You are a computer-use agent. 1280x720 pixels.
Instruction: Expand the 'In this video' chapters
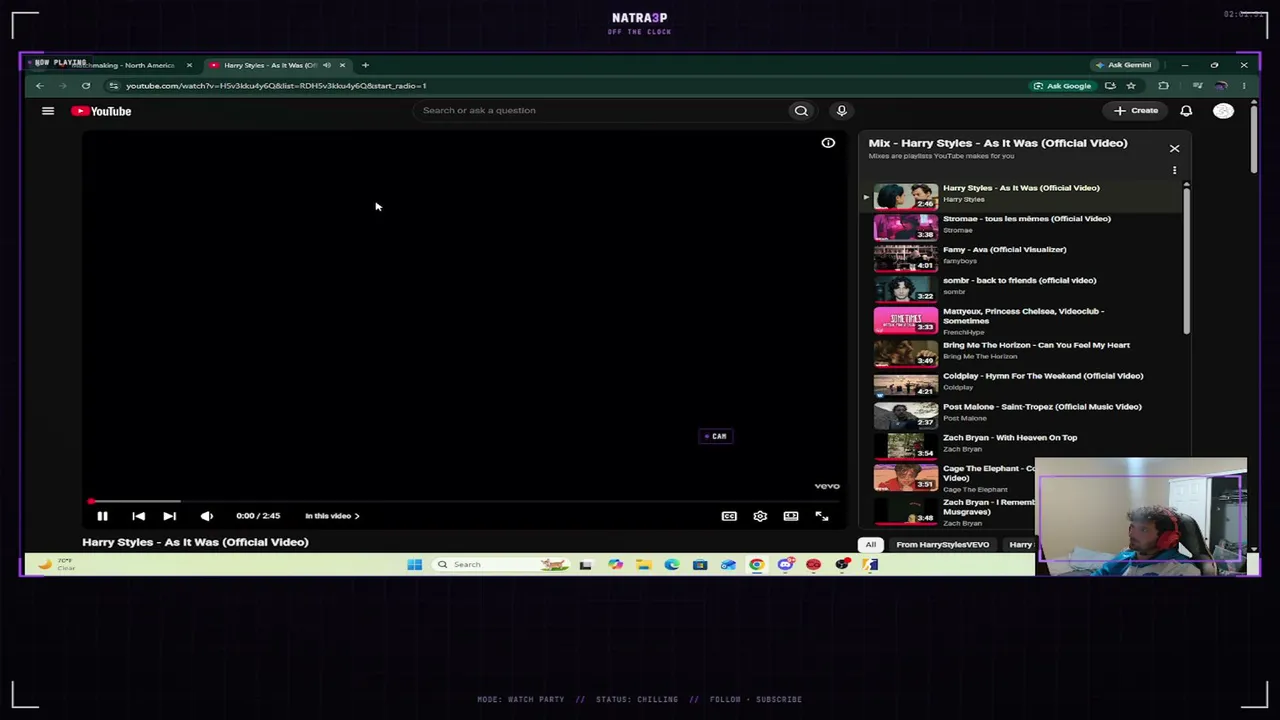[332, 516]
